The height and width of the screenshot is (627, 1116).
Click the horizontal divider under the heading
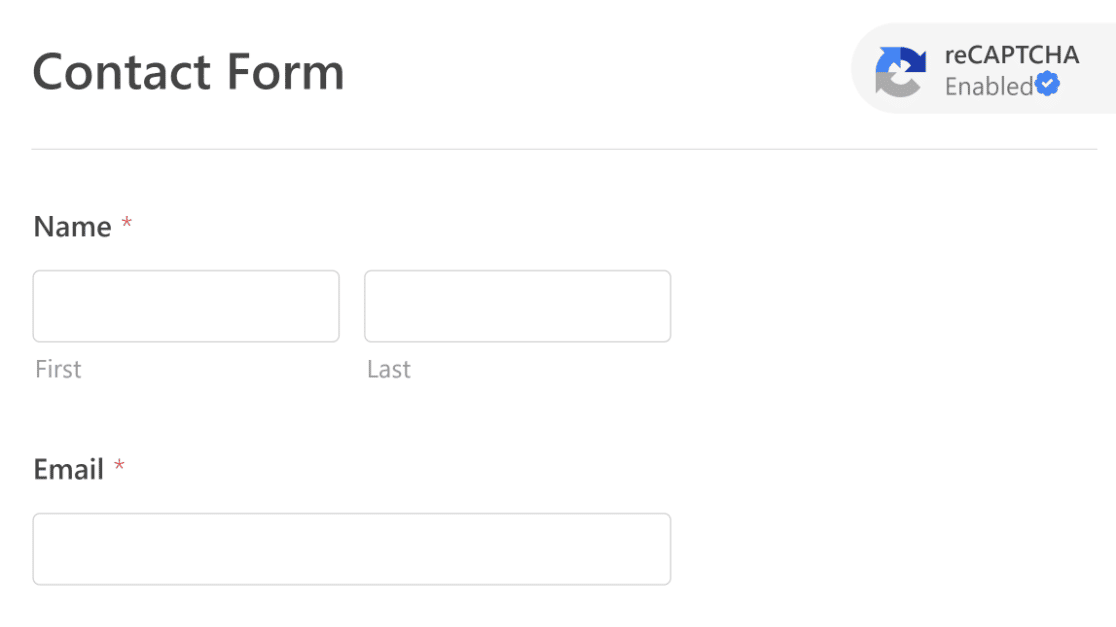click(564, 149)
